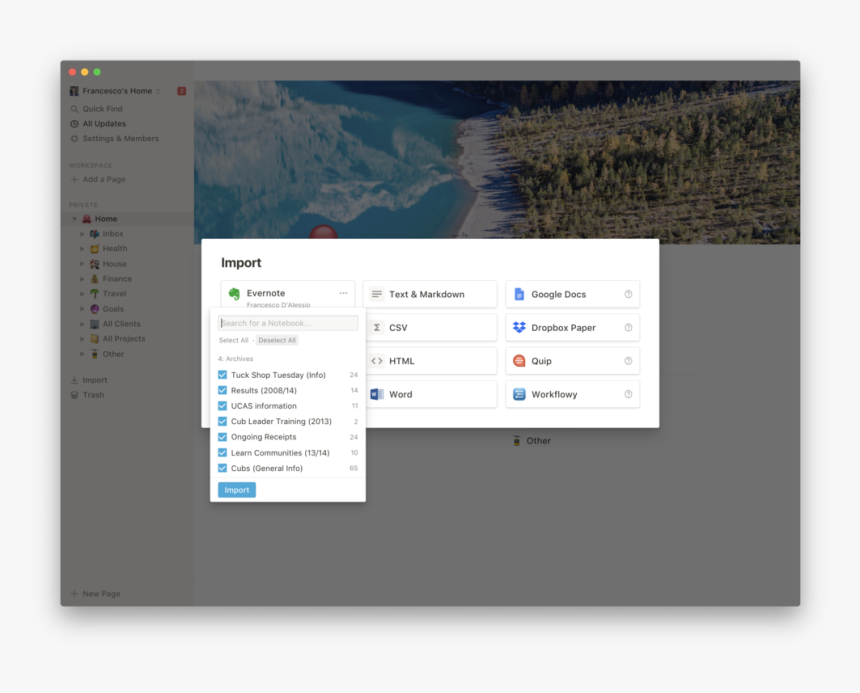
Task: Click the All Updates clock icon
Action: (x=74, y=124)
